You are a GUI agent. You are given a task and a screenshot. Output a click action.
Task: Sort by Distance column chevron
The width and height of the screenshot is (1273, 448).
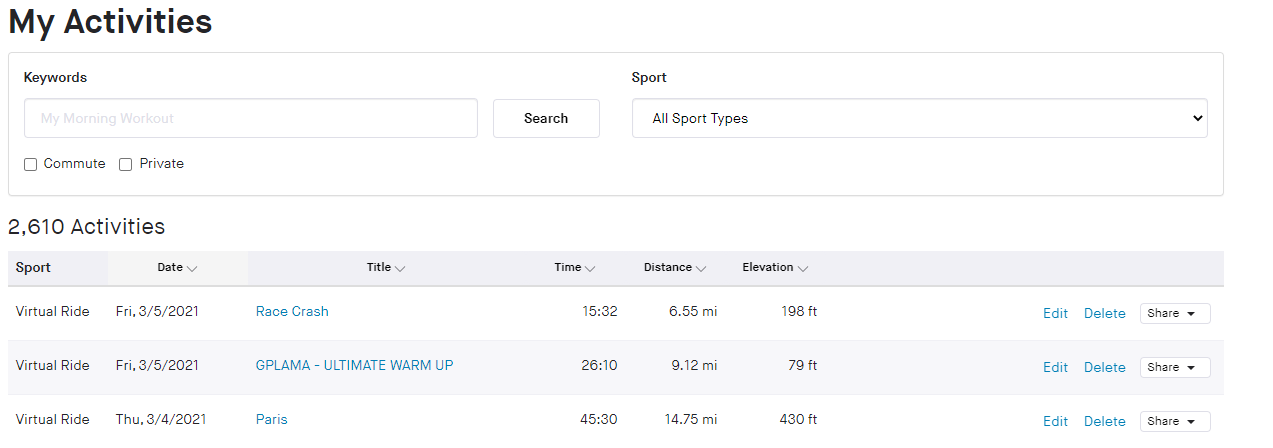(701, 268)
